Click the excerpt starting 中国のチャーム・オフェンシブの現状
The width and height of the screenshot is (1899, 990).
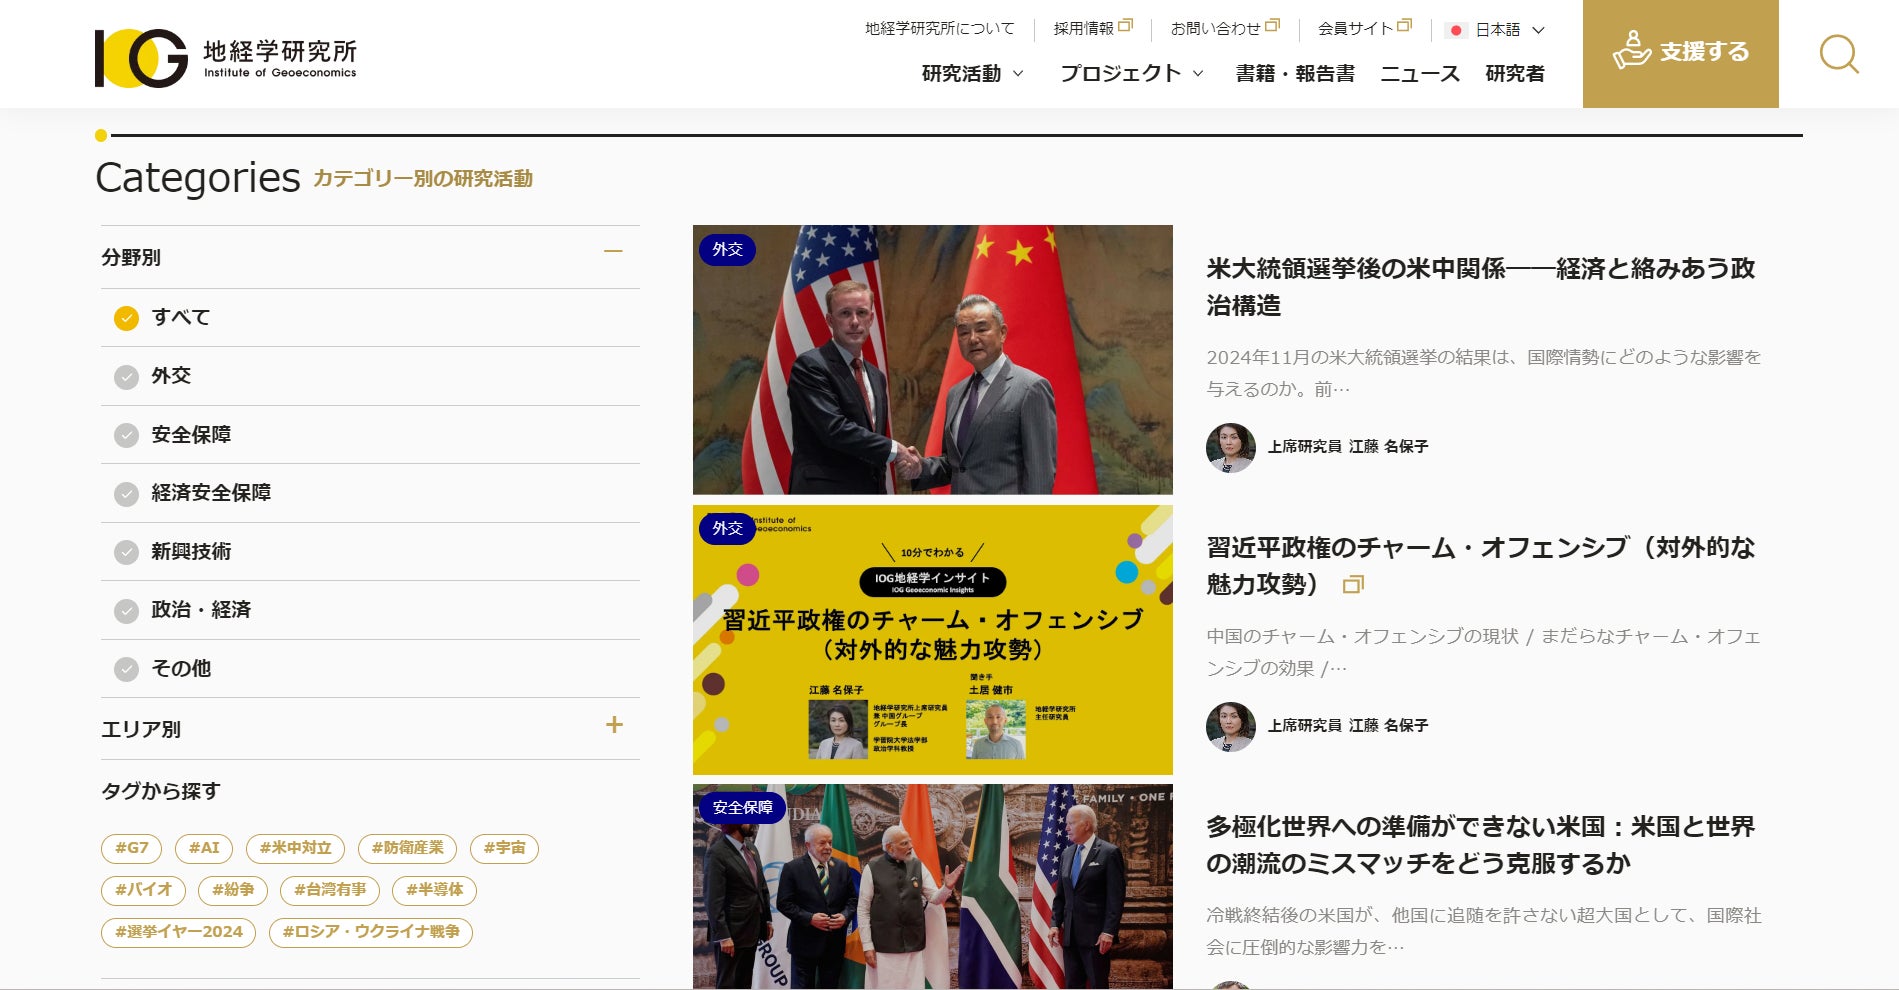click(1484, 652)
